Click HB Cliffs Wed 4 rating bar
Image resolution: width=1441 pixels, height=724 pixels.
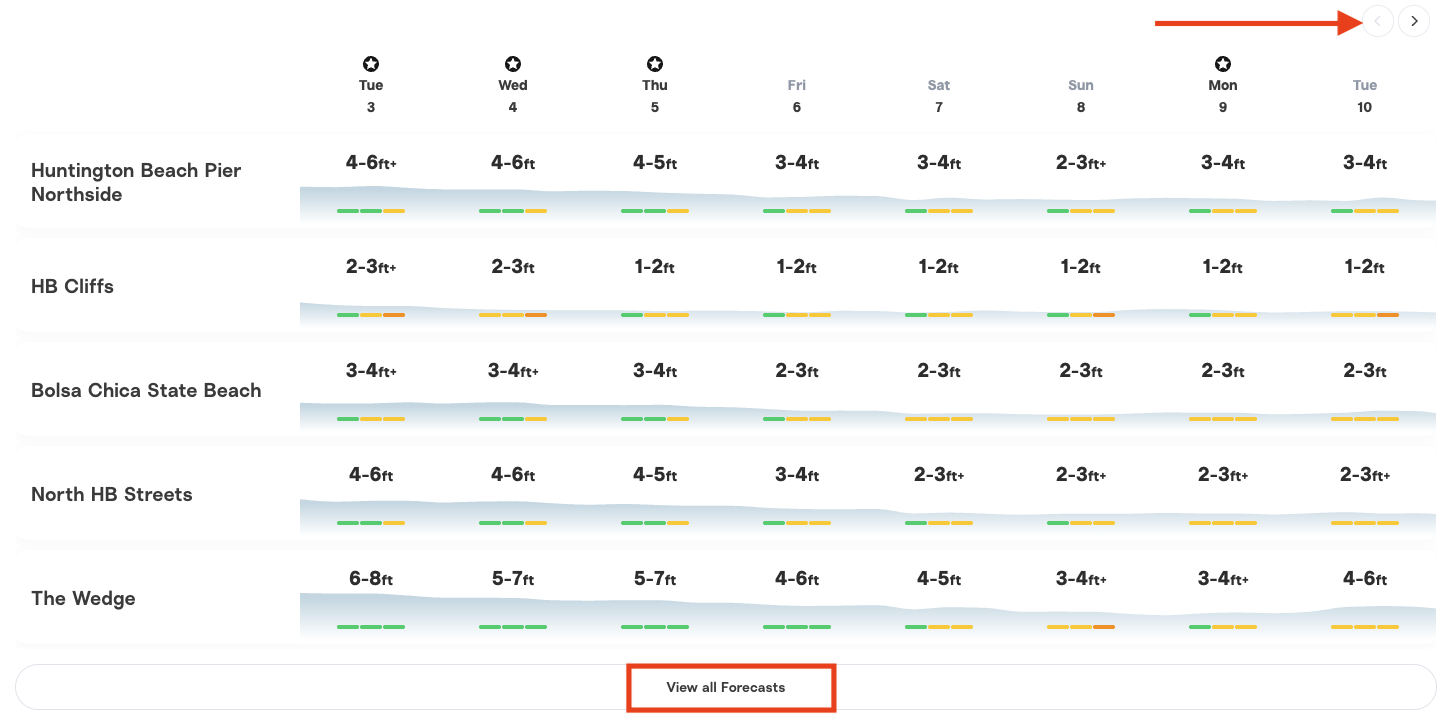point(513,315)
